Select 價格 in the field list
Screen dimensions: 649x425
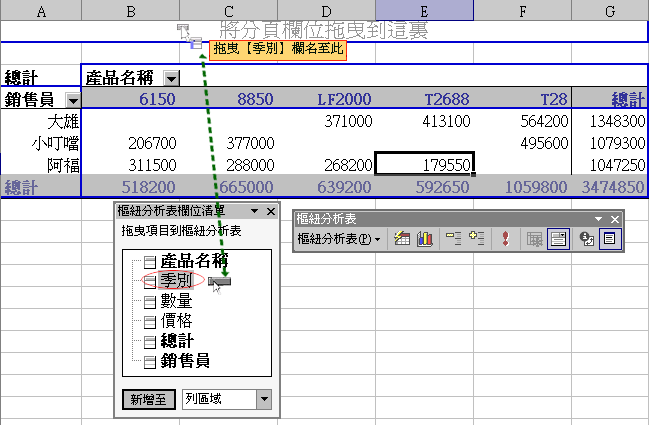click(x=176, y=321)
